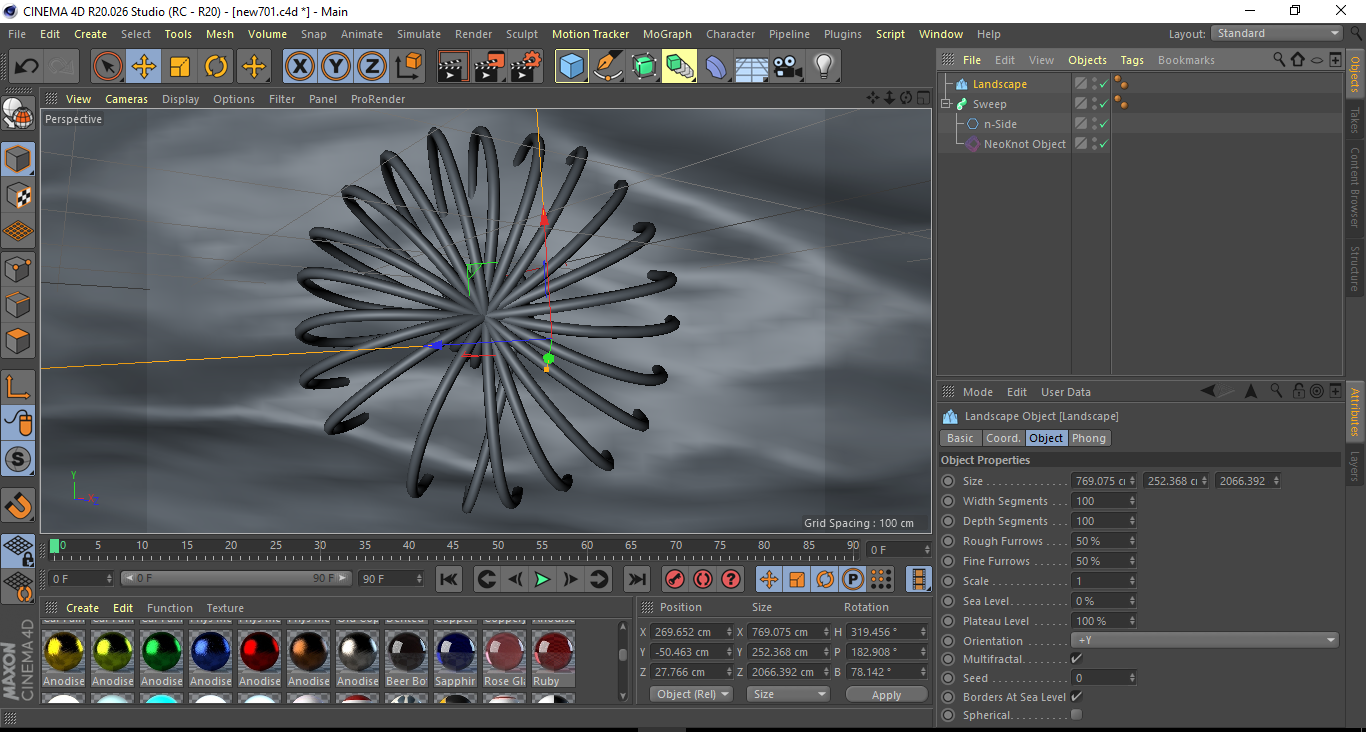1366x732 pixels.
Task: Add a Camera object
Action: (787, 67)
